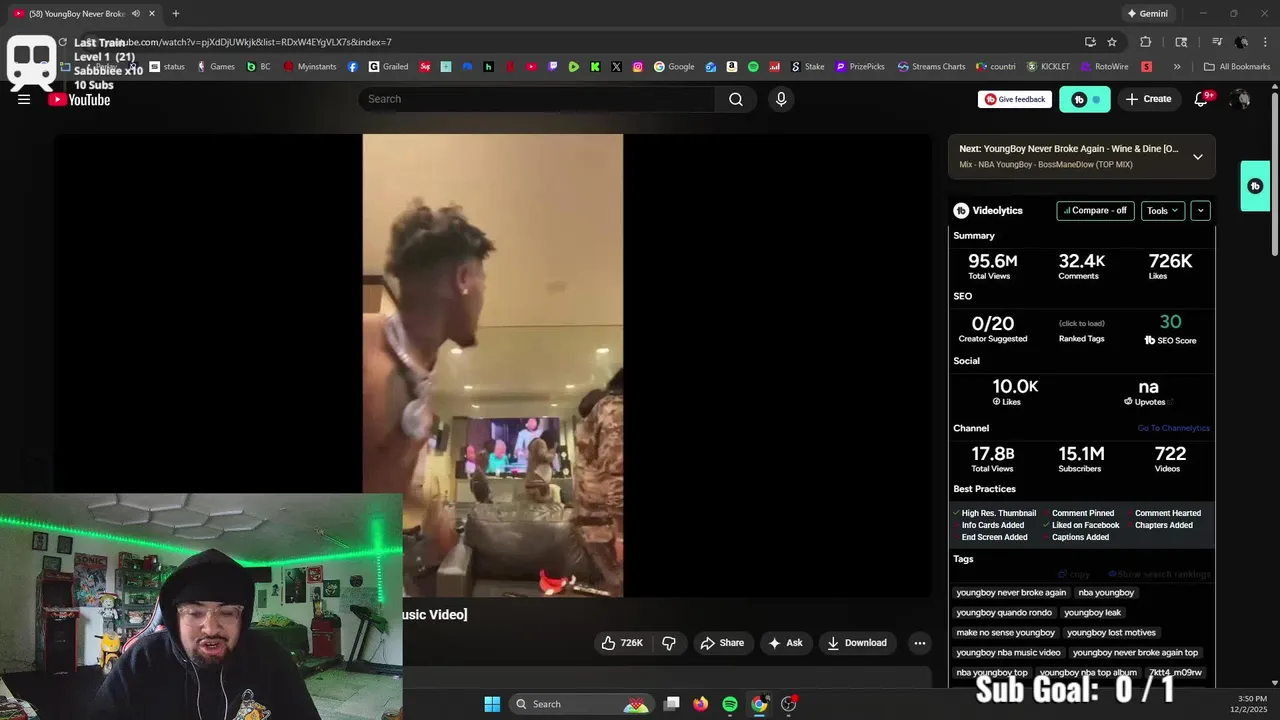Focus the Windows taskbar search box
This screenshot has width=1280, height=720.
582,704
